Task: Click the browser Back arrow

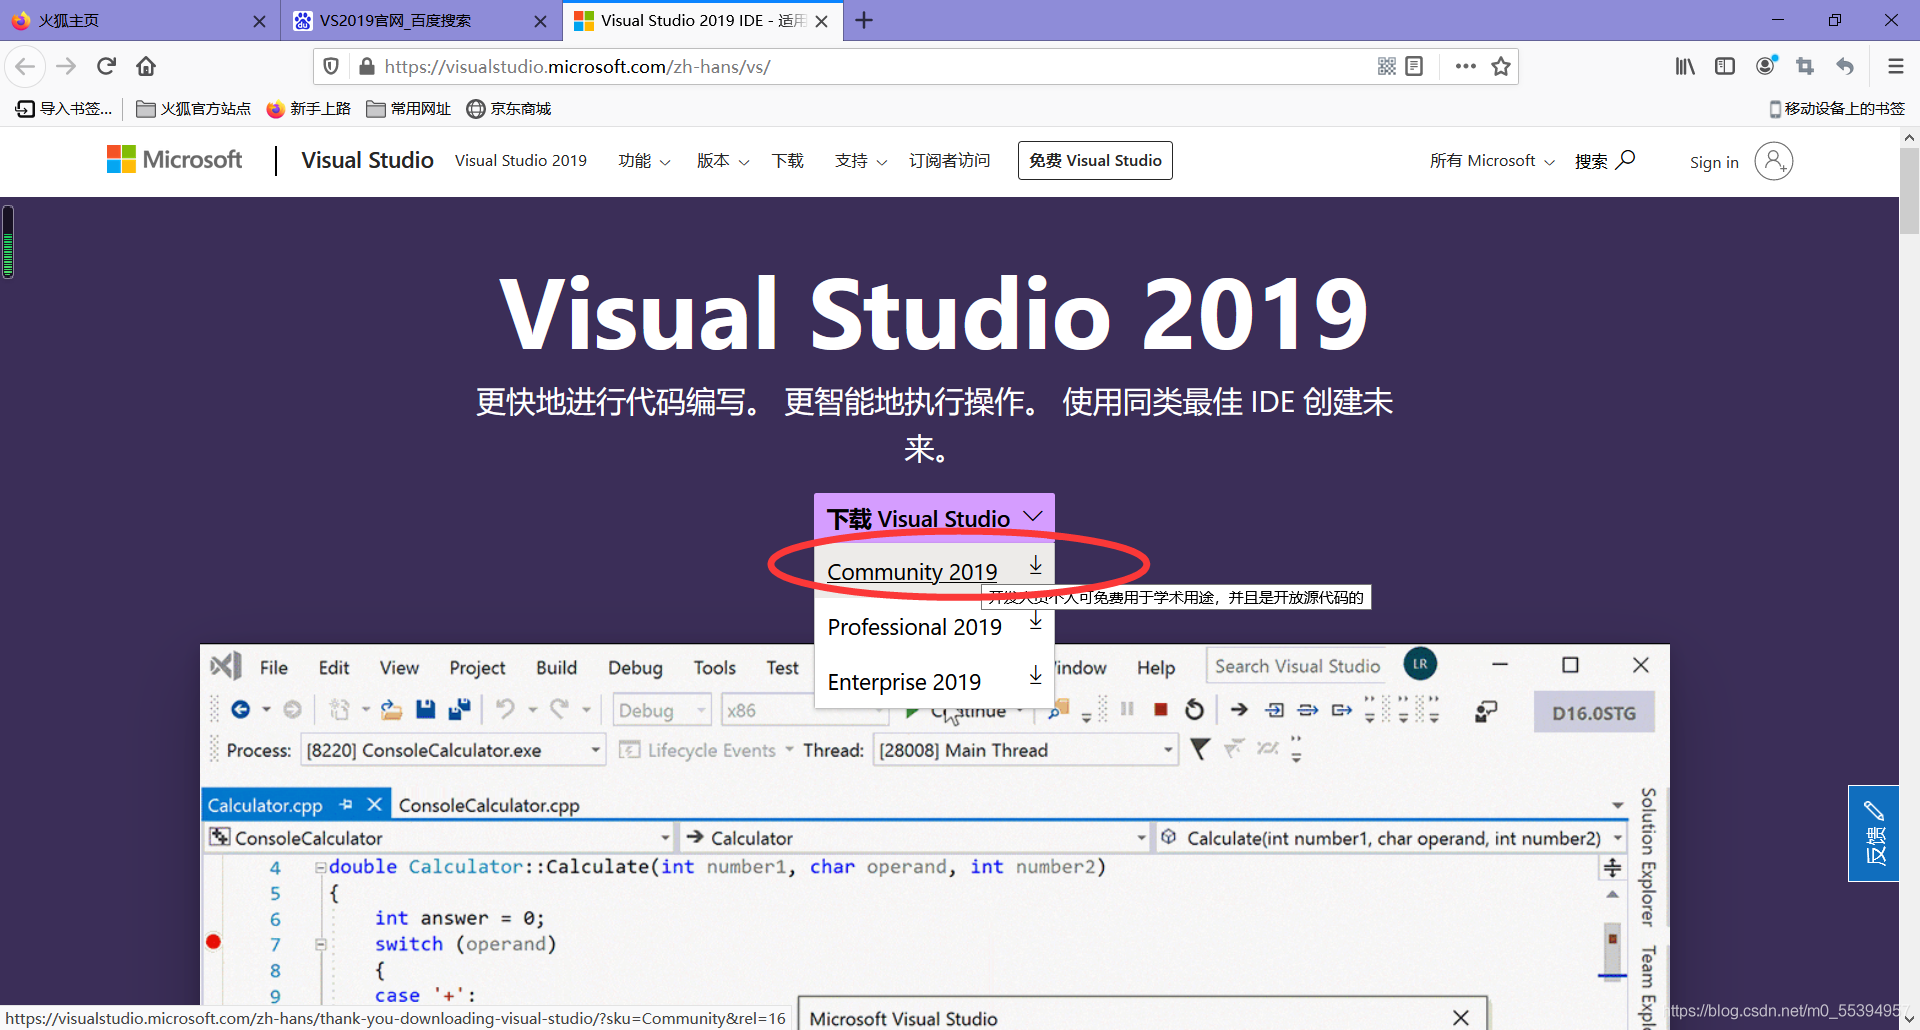Action: (x=25, y=67)
